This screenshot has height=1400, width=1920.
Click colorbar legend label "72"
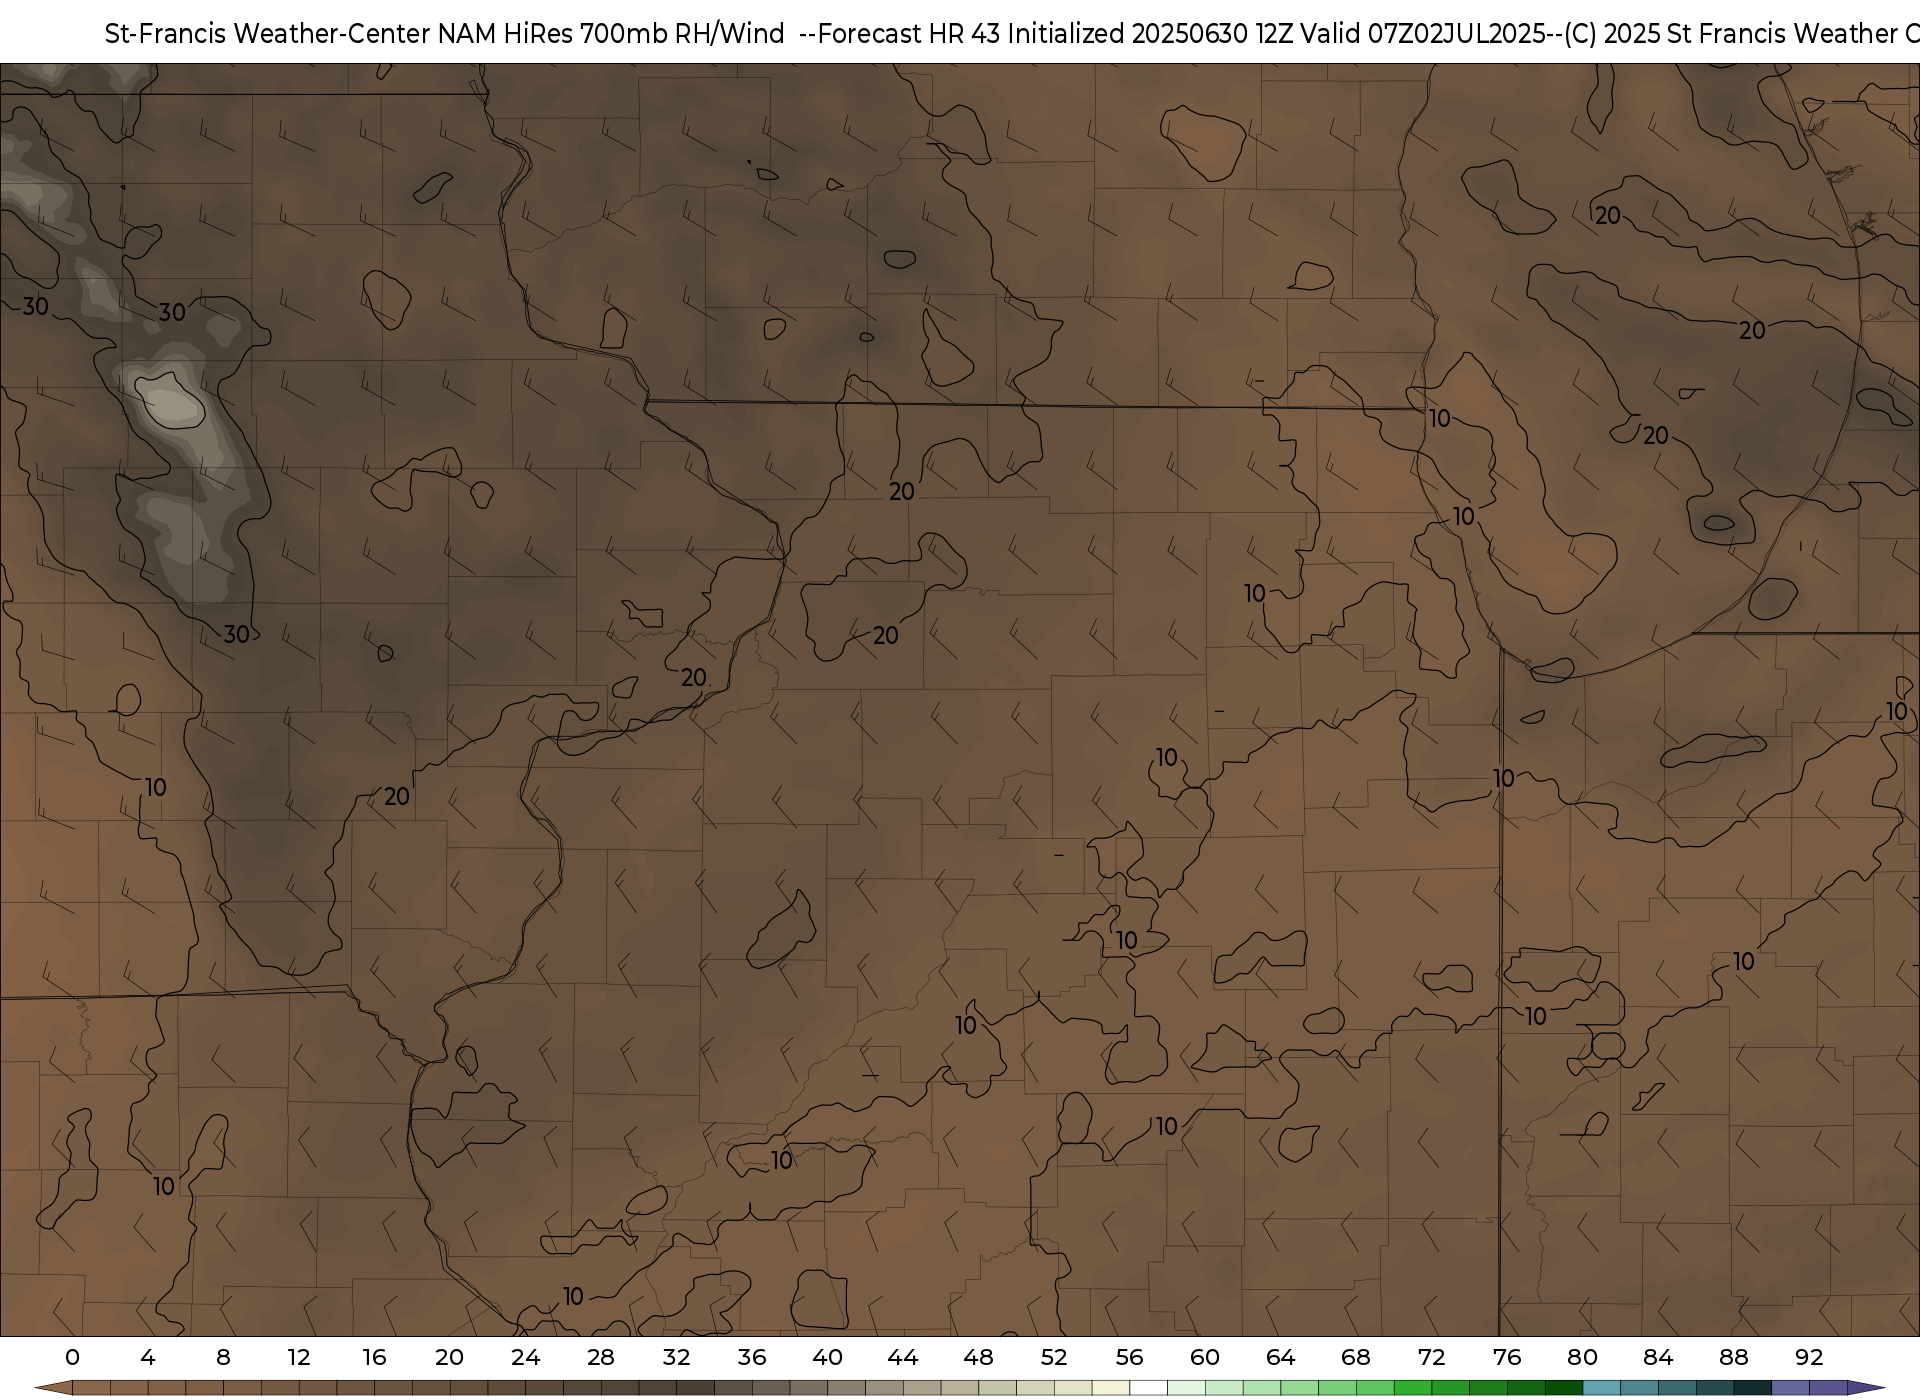[x=1431, y=1357]
